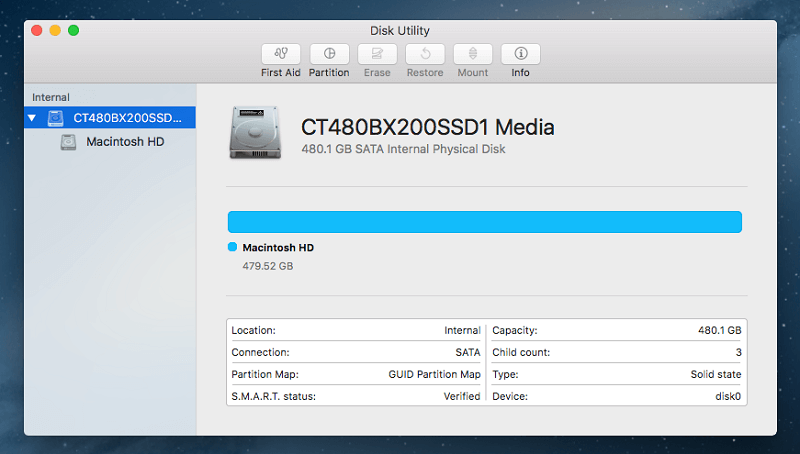Minimize the Disk Utility window
The image size is (800, 454).
click(x=55, y=31)
